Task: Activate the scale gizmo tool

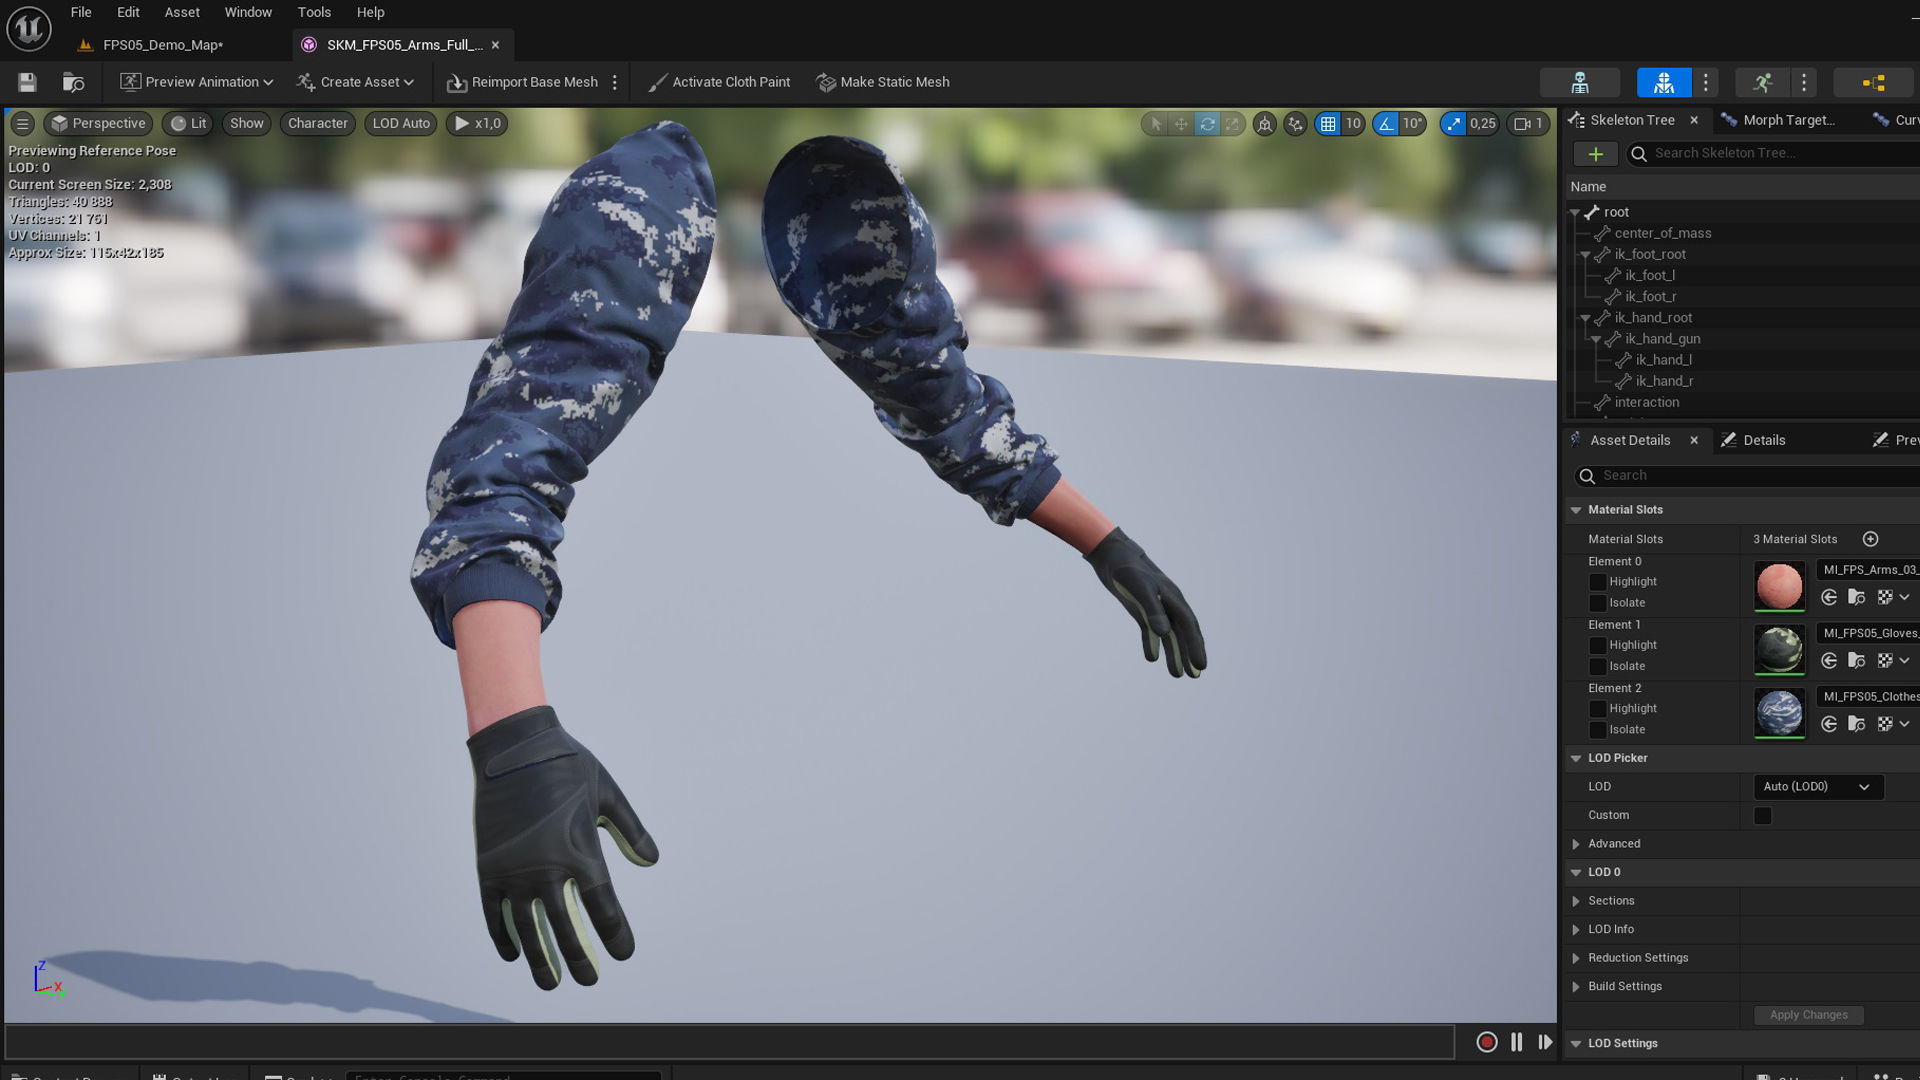Action: [x=1233, y=124]
